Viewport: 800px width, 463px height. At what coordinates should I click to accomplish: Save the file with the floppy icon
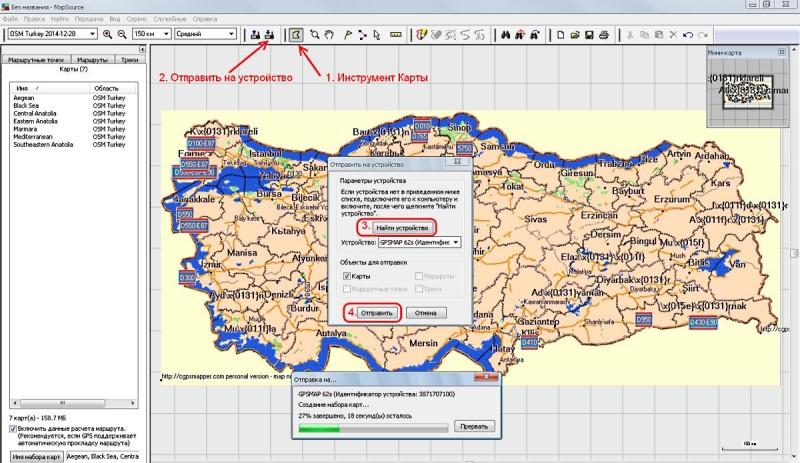(x=589, y=35)
